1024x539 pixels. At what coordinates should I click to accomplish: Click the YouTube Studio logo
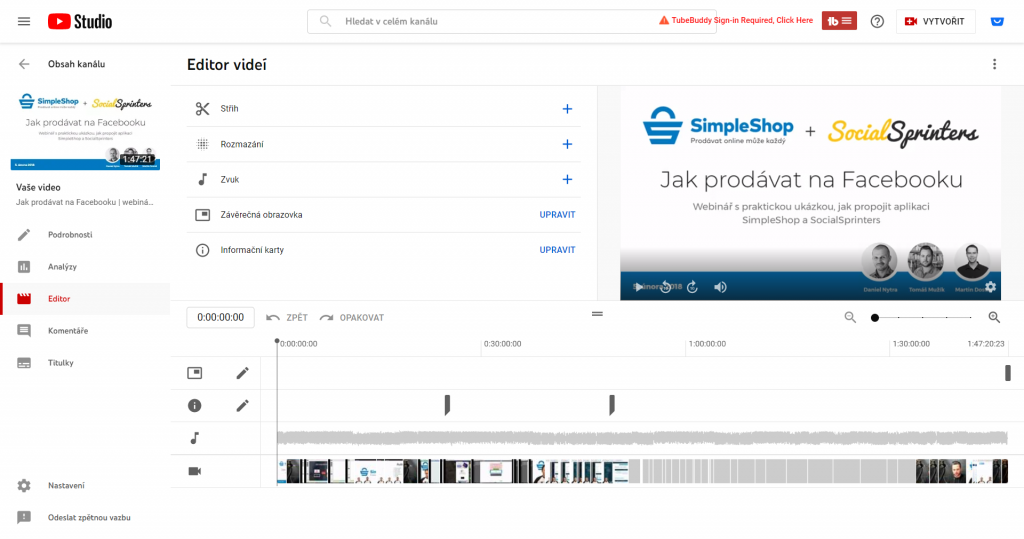[x=80, y=22]
